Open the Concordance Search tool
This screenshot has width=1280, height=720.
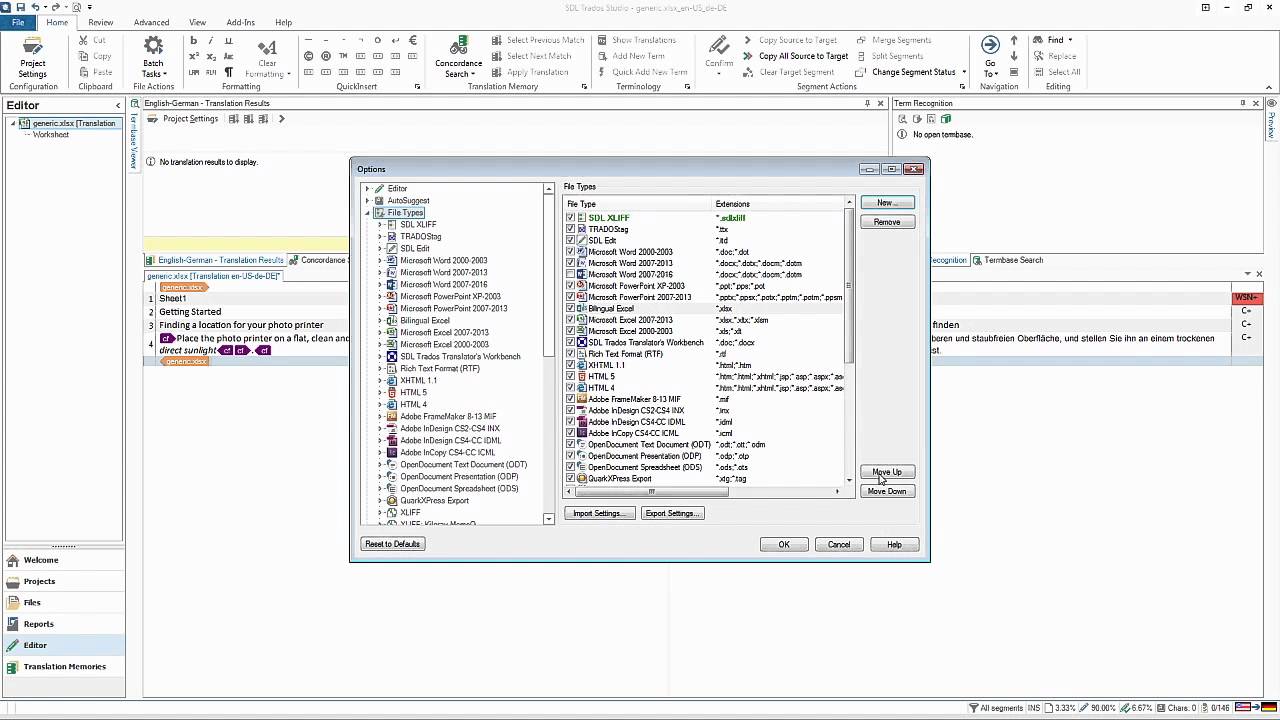[x=459, y=57]
